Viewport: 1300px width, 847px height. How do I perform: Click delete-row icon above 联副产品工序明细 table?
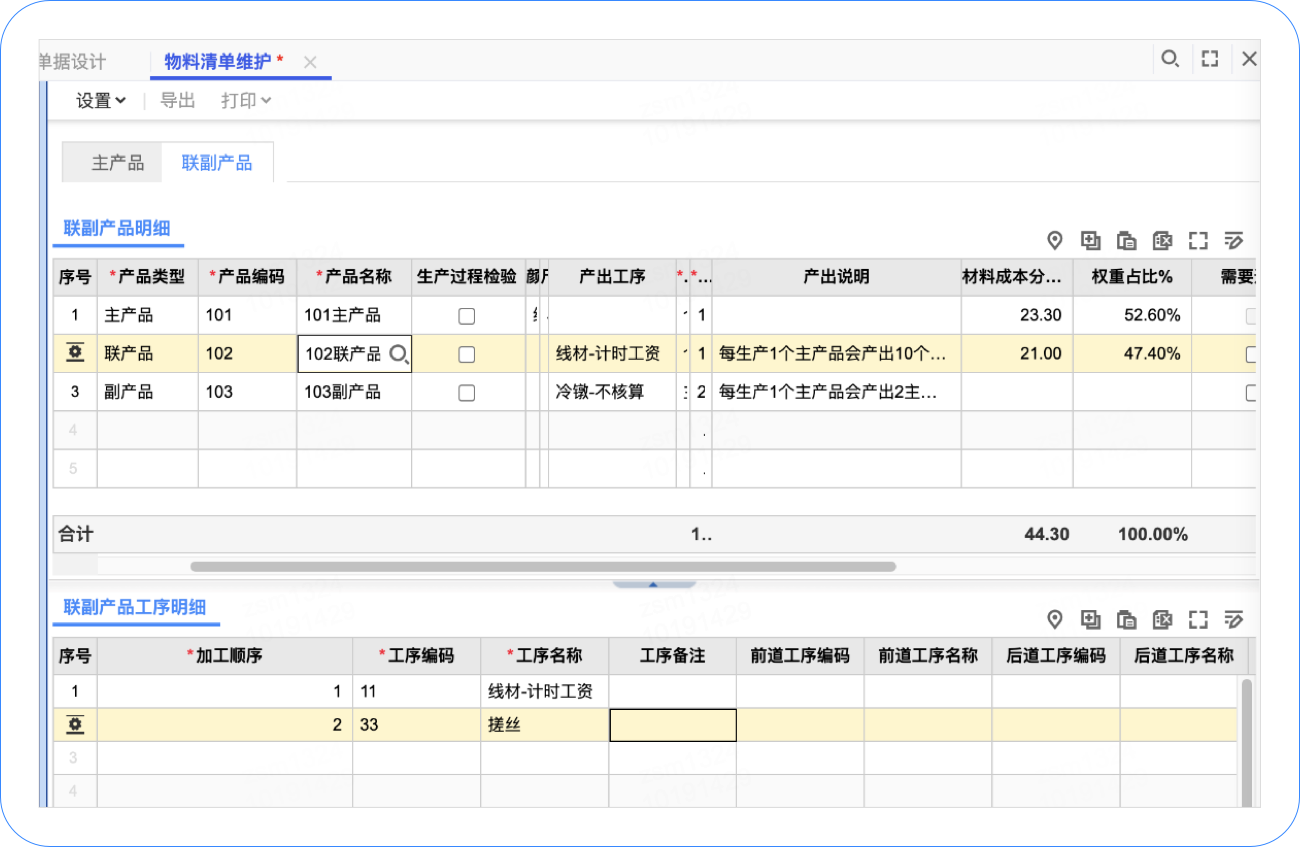click(x=1162, y=619)
